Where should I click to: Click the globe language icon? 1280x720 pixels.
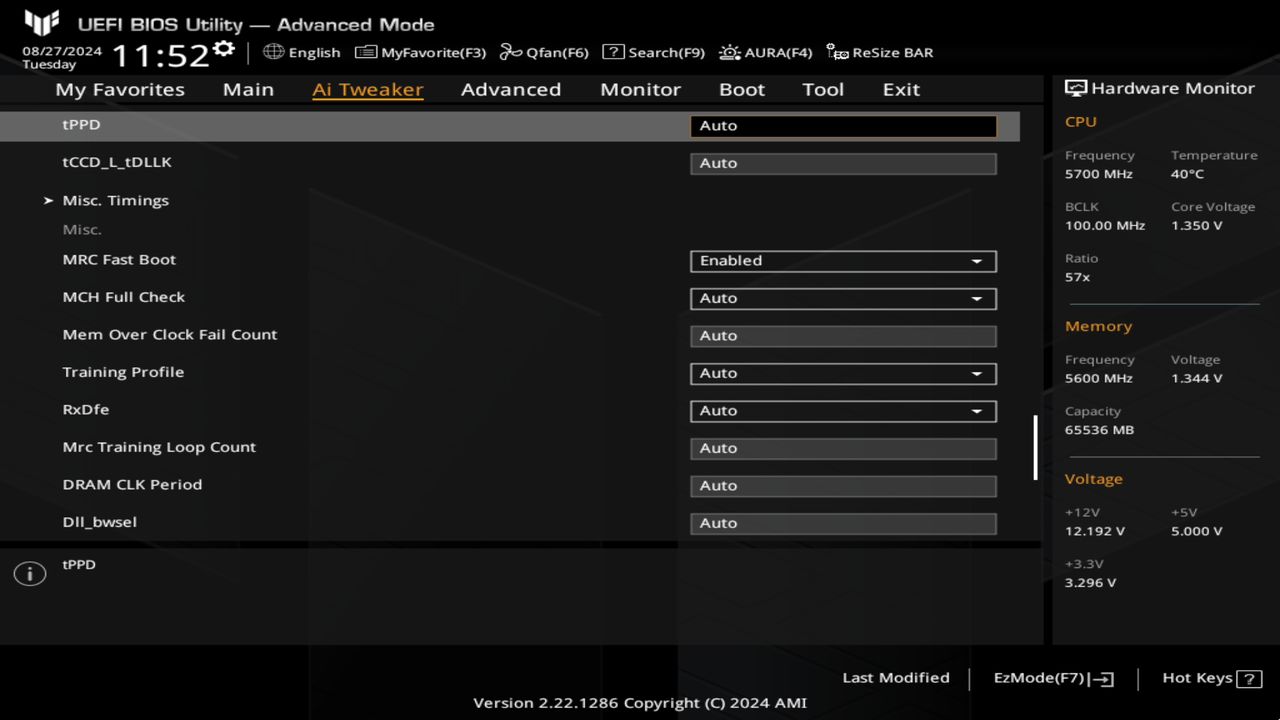[273, 52]
